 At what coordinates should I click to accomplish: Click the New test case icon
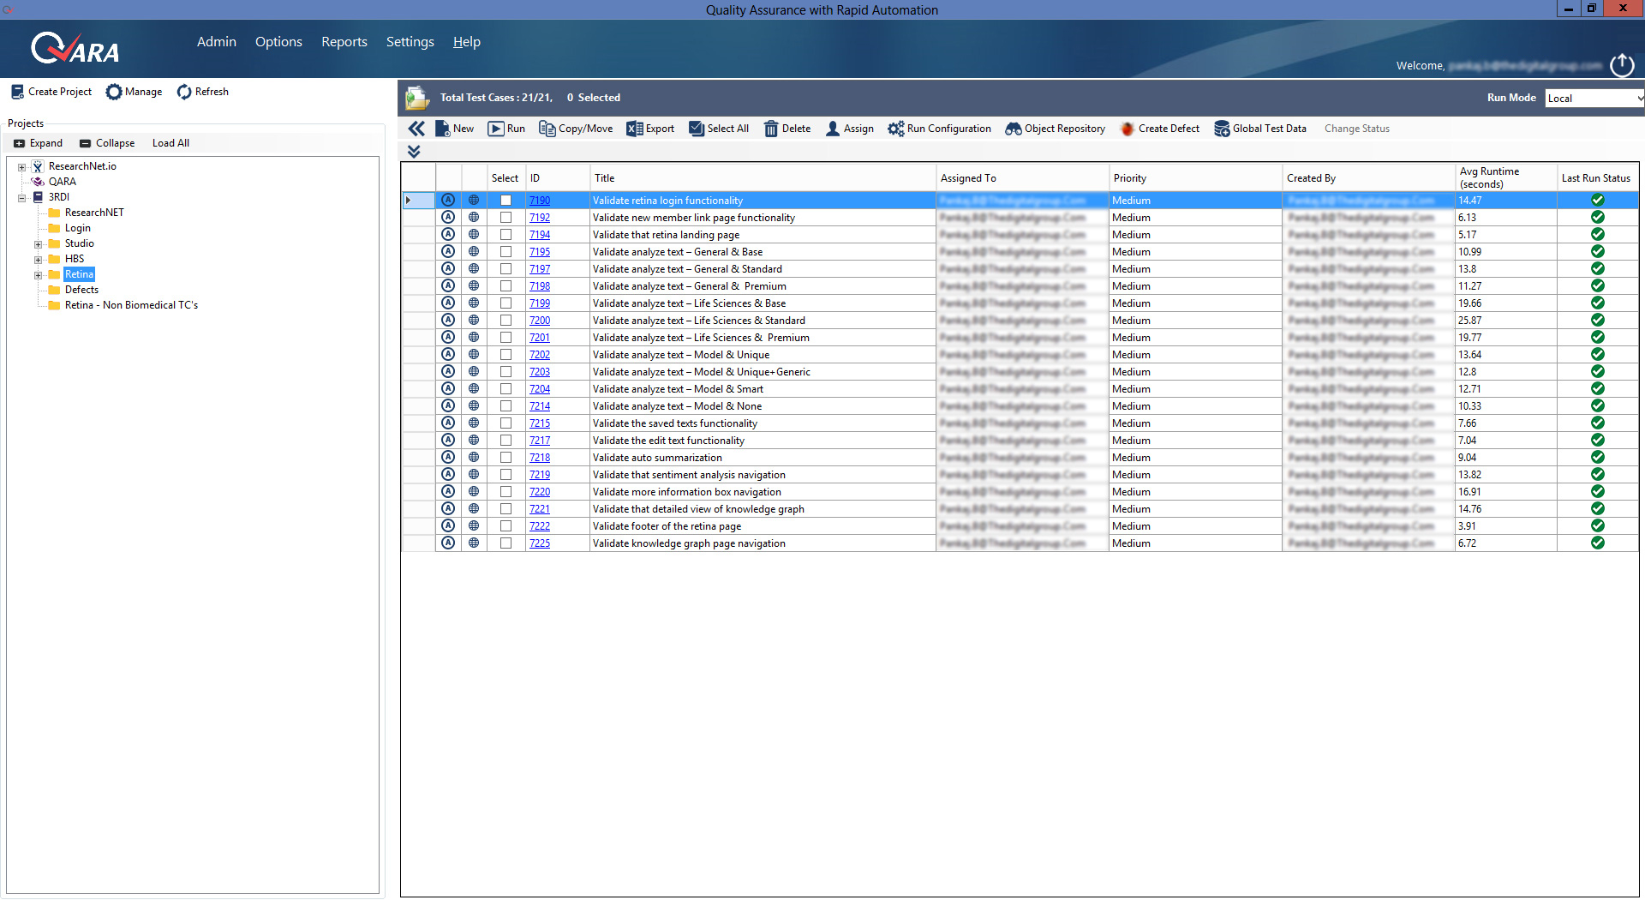click(x=443, y=129)
